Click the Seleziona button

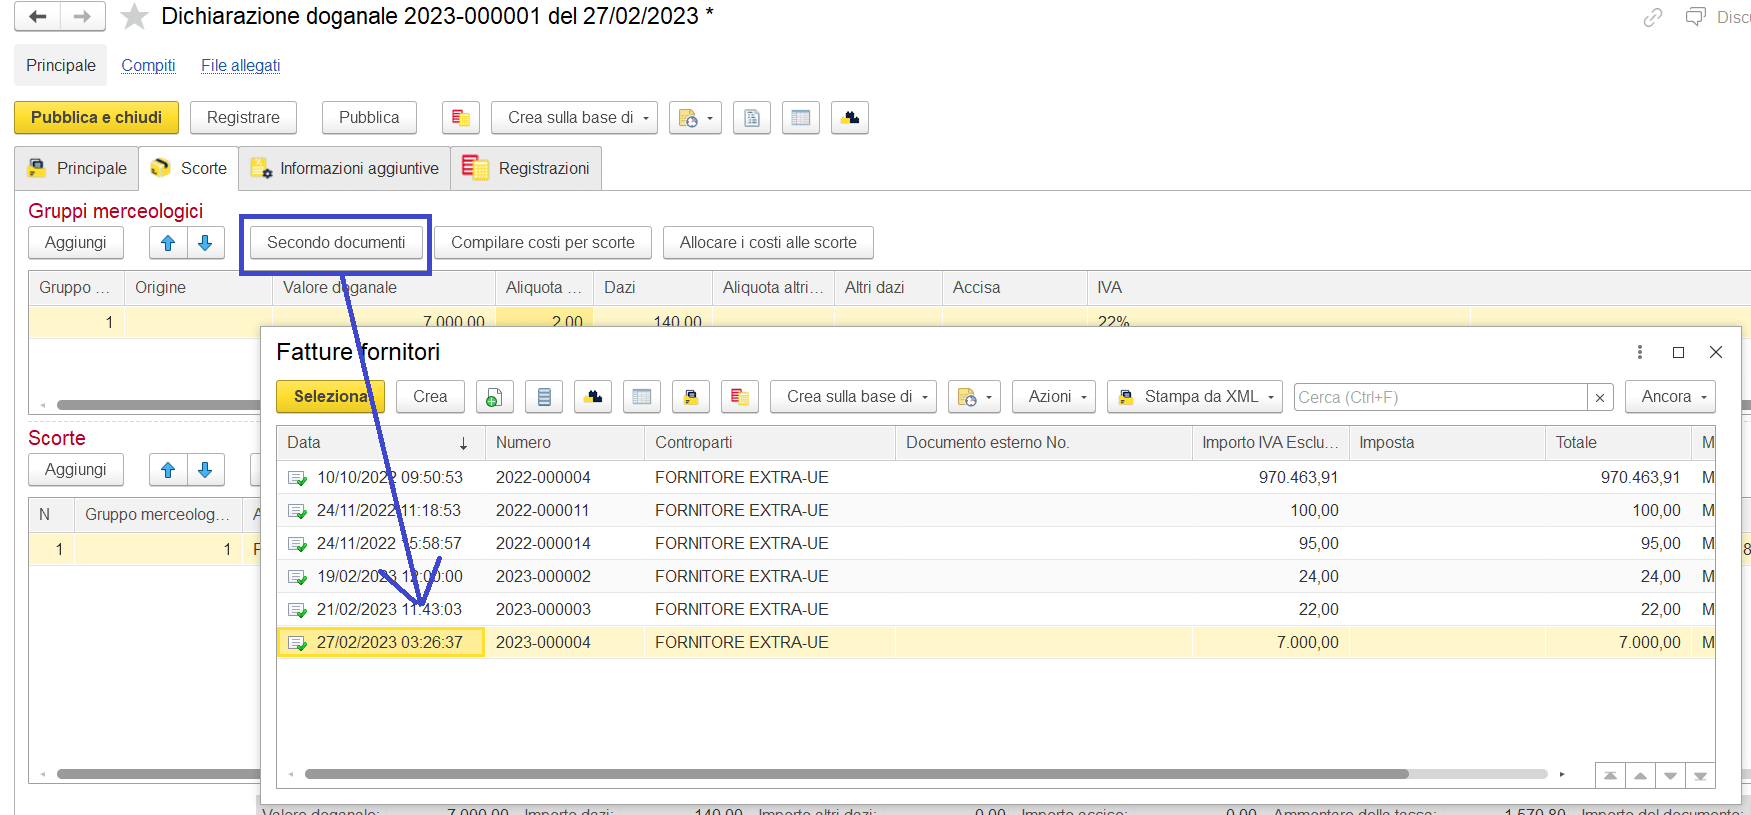330,397
